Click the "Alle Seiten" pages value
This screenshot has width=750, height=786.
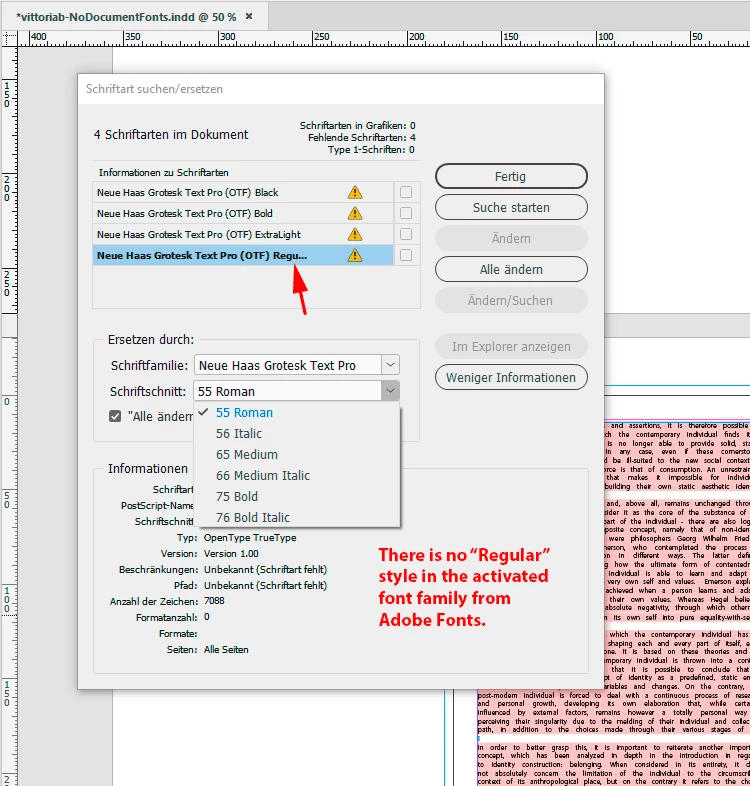click(226, 650)
